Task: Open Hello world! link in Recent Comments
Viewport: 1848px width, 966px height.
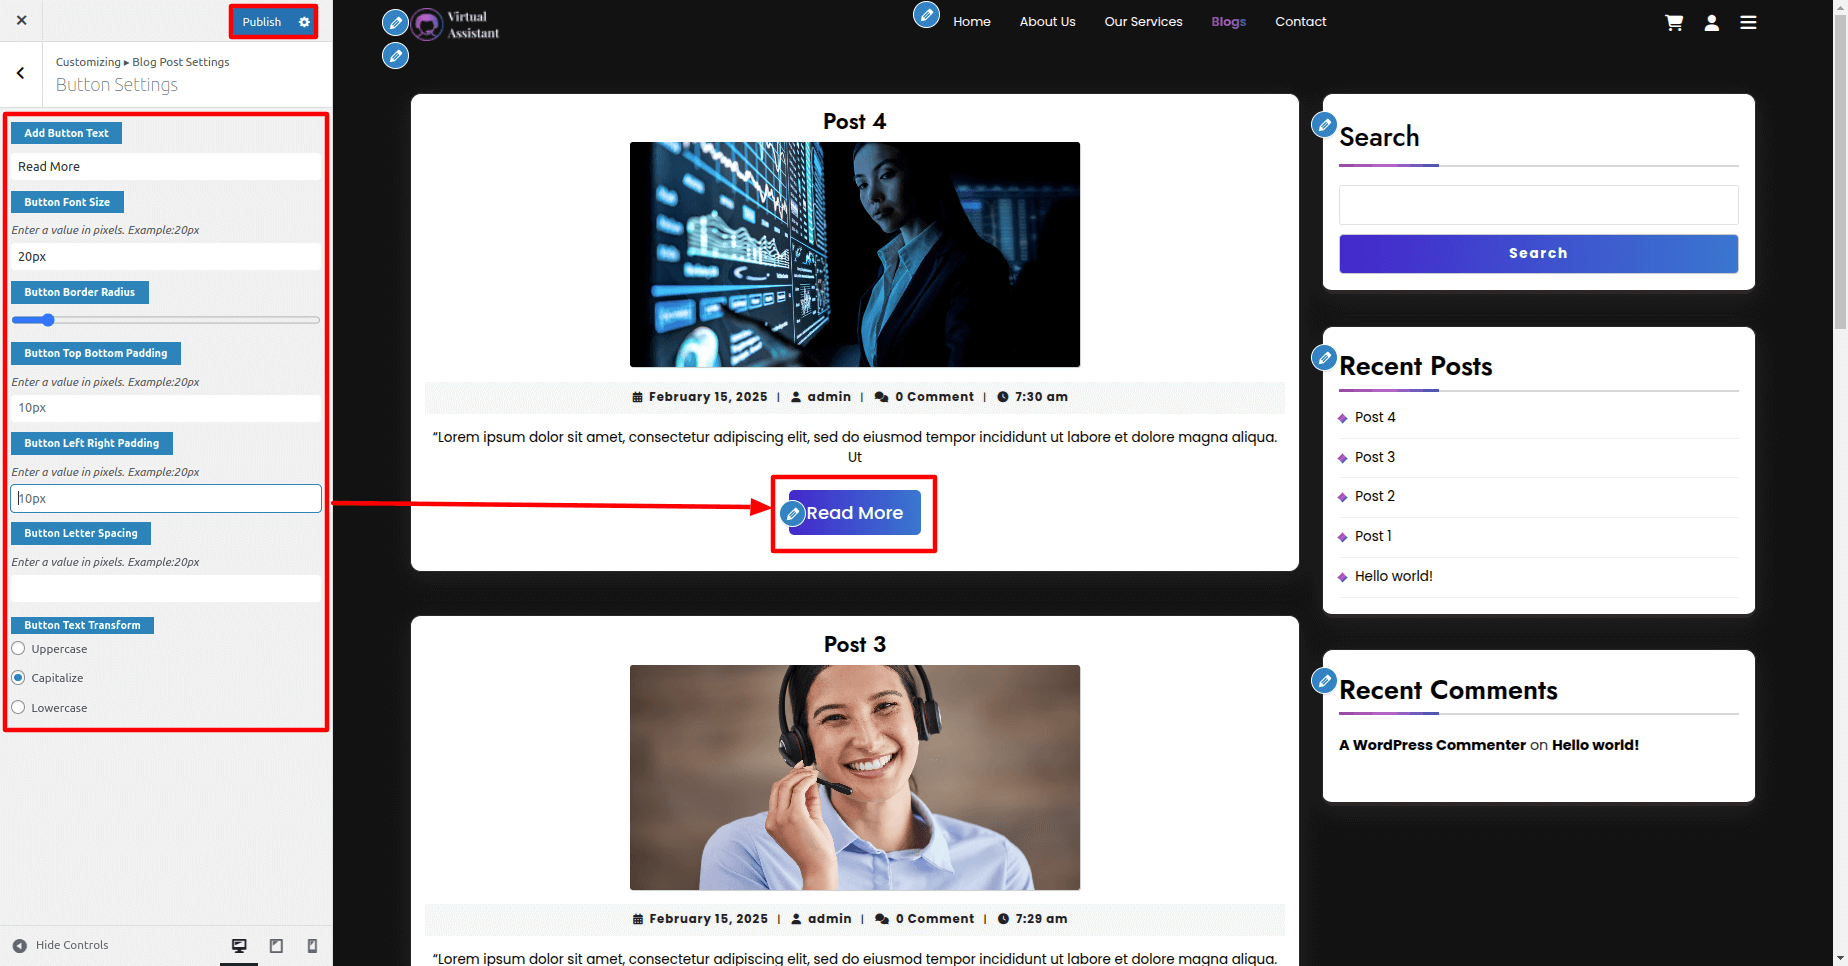Action: (x=1595, y=745)
